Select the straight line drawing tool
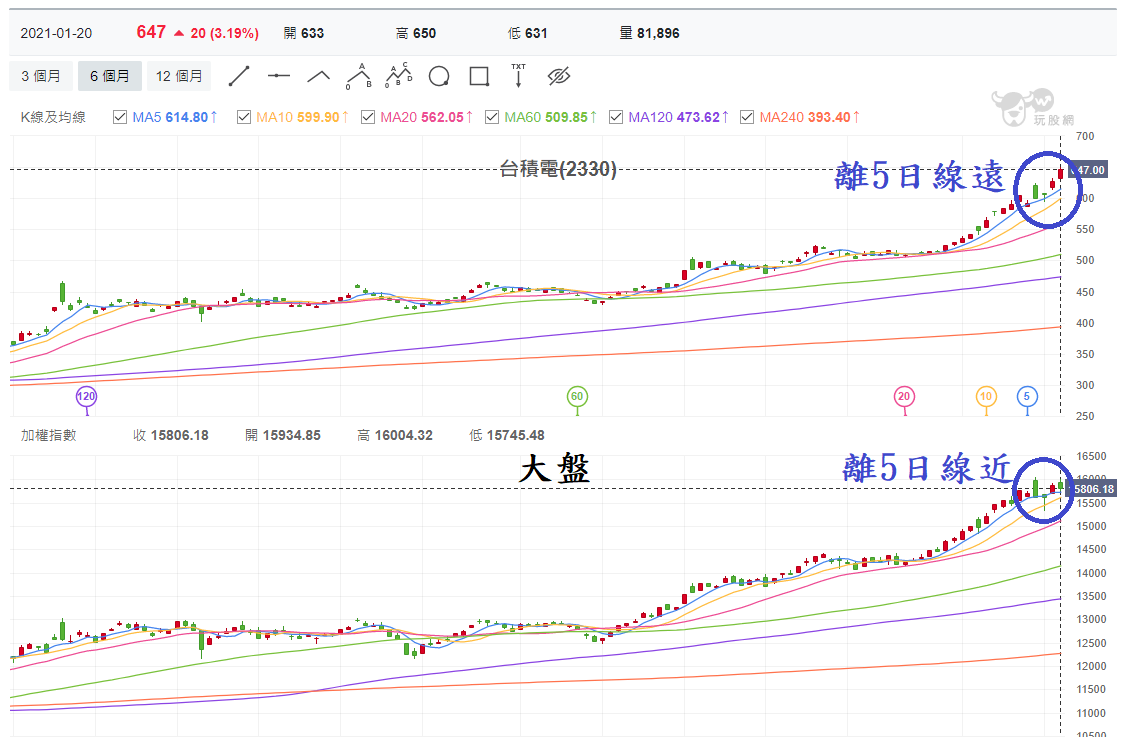The height and width of the screenshot is (737, 1139). (239, 76)
